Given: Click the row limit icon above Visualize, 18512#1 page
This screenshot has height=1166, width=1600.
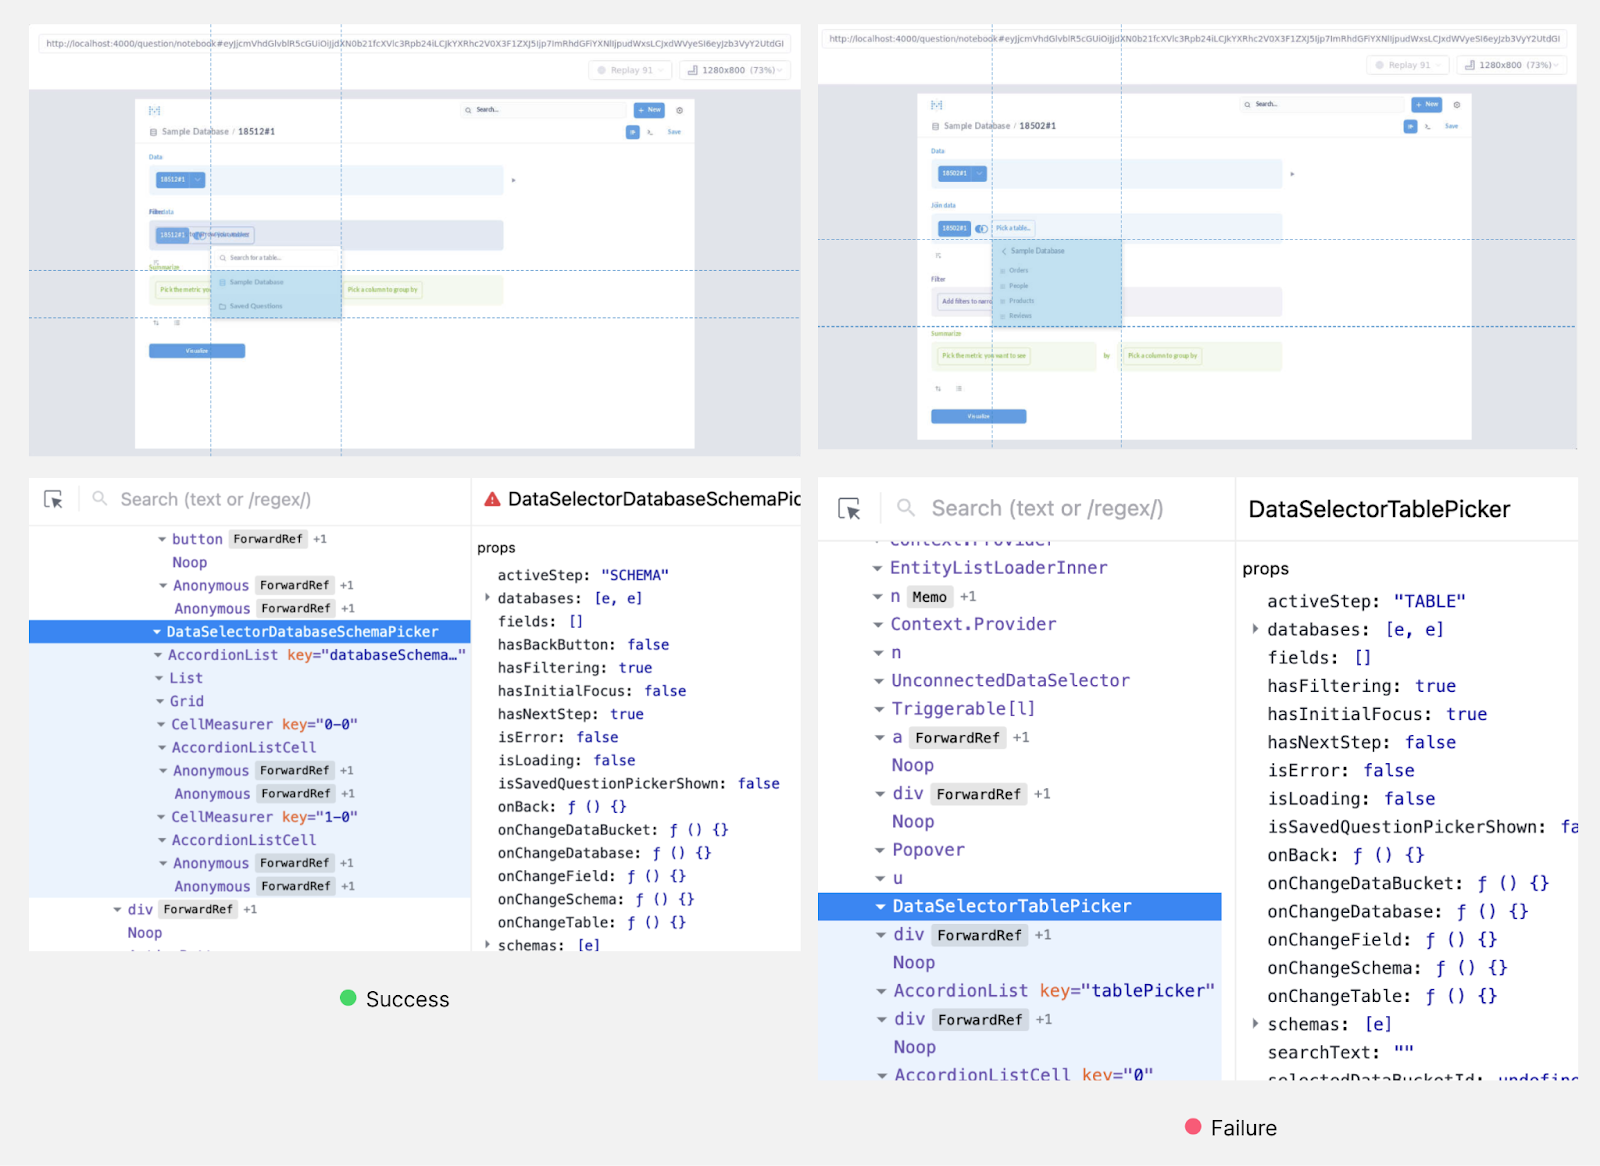Looking at the screenshot, I should [177, 323].
